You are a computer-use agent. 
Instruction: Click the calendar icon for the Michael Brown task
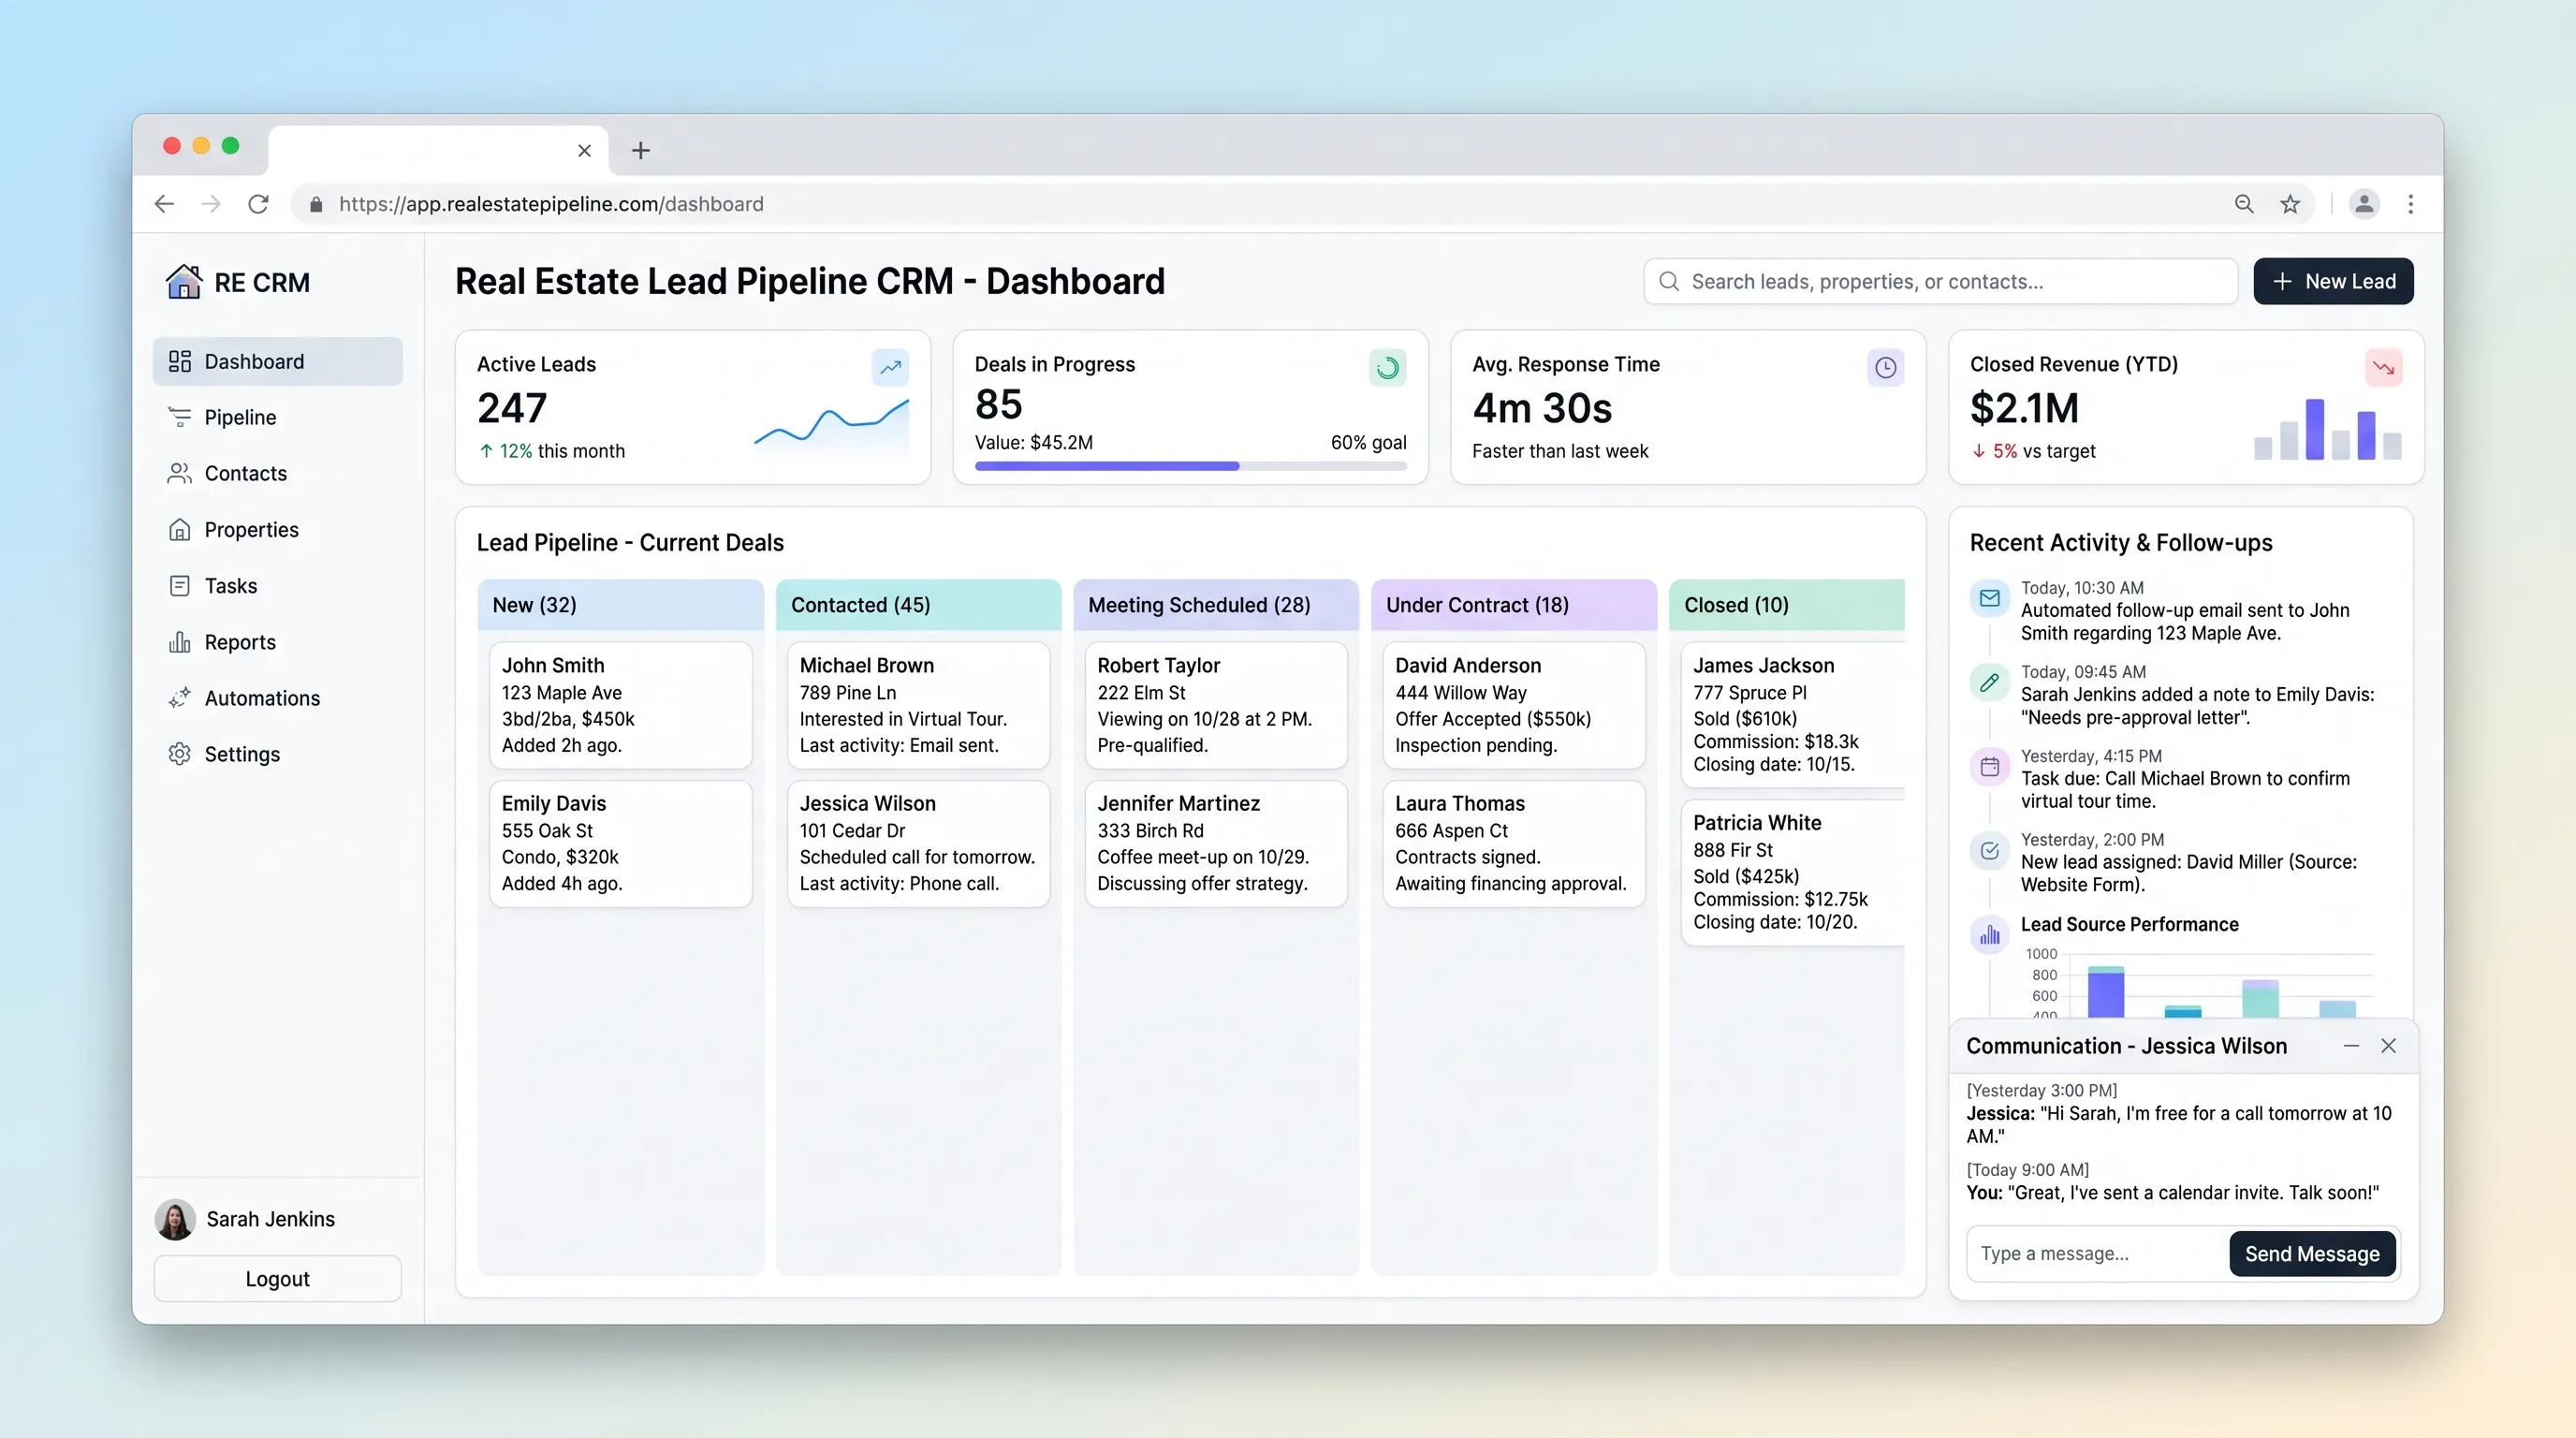tap(1989, 766)
